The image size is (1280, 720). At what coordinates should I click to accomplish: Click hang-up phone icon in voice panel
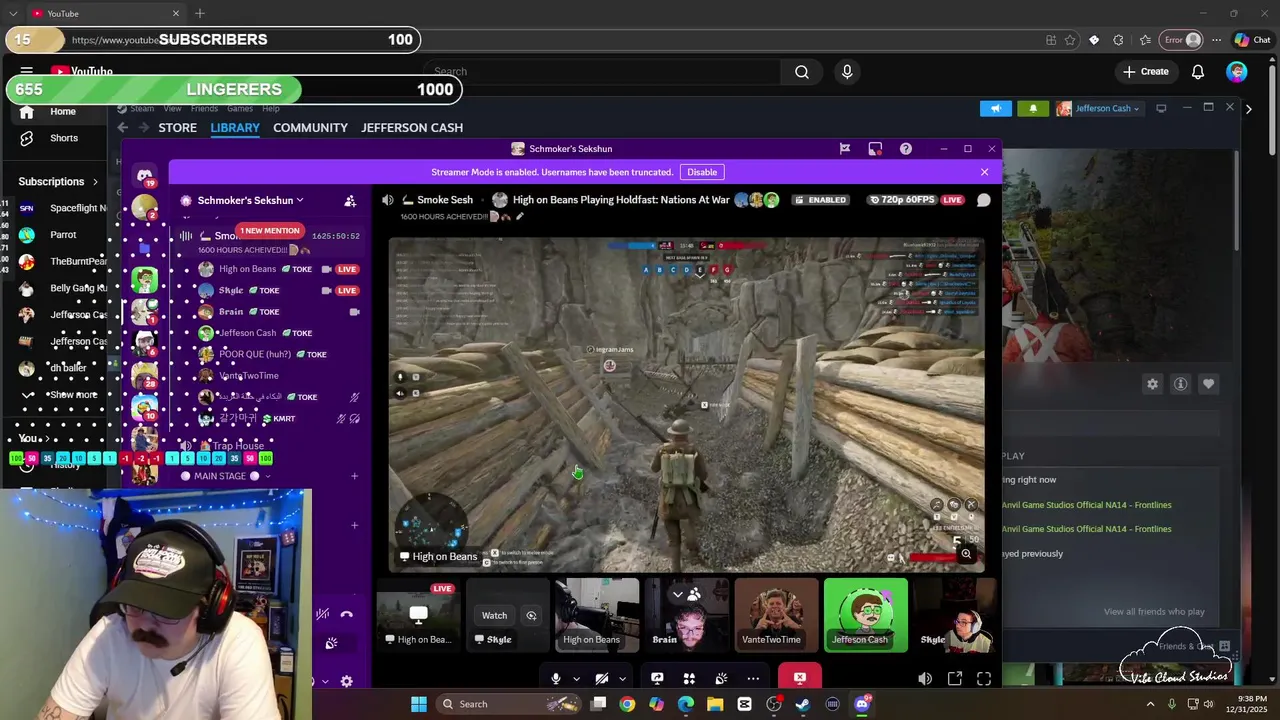(x=346, y=614)
